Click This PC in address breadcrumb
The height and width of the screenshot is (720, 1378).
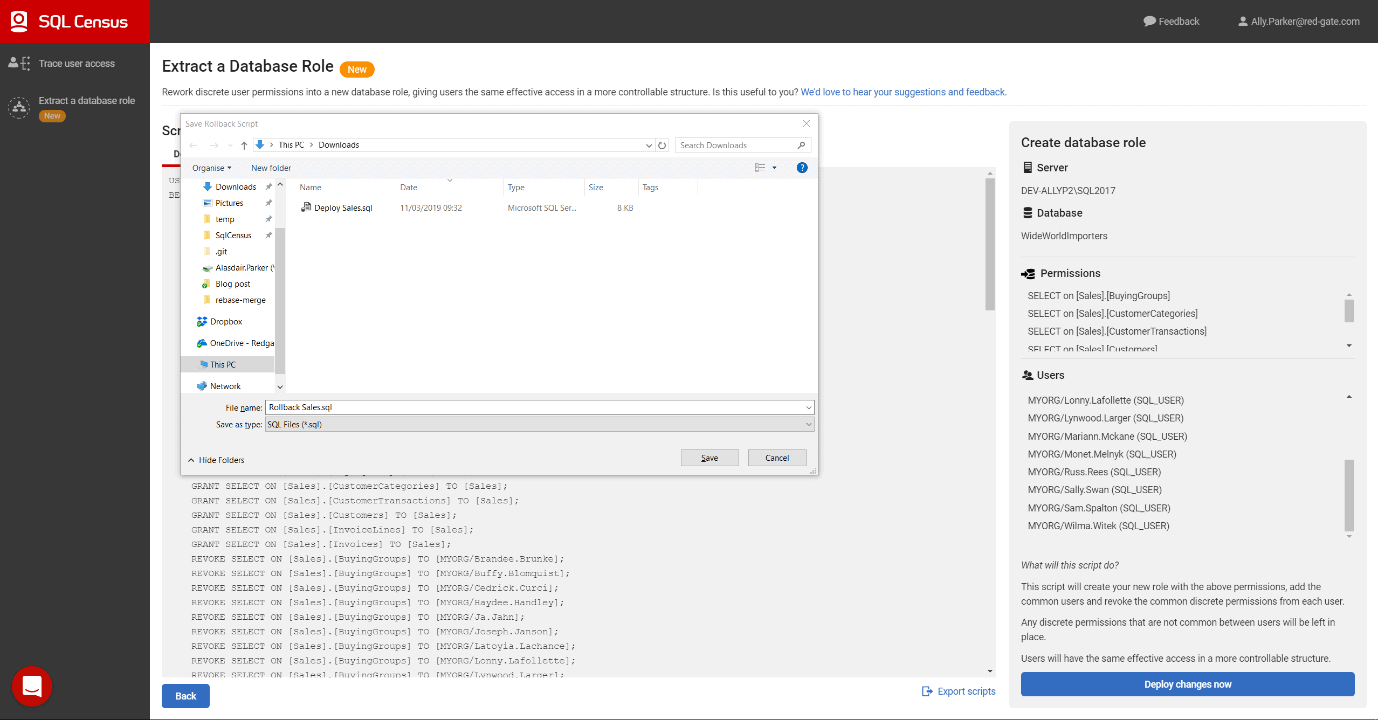(x=291, y=145)
